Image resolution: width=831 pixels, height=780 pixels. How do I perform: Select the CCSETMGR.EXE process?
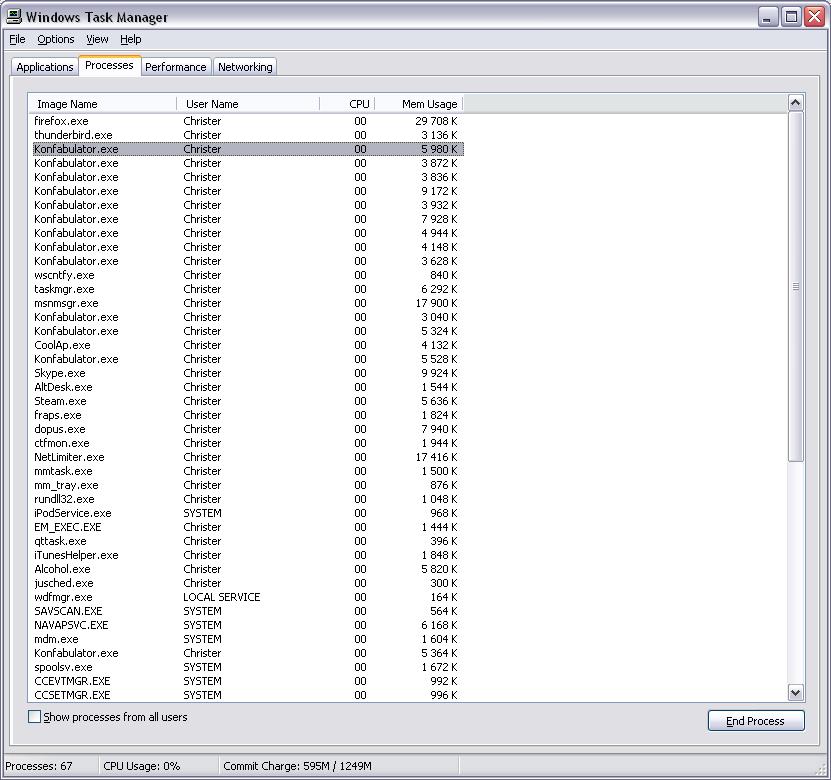tap(248, 695)
